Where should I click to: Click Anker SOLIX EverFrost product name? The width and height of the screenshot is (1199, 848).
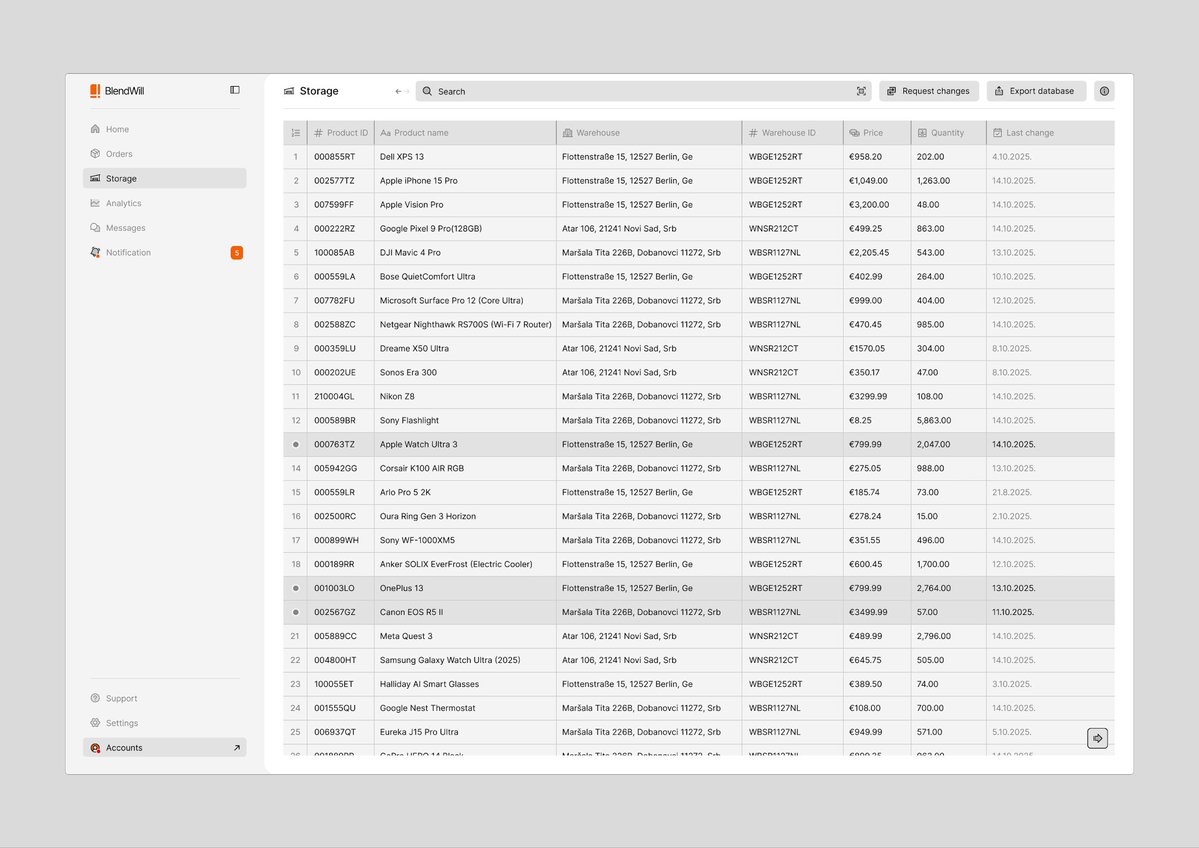pos(456,564)
